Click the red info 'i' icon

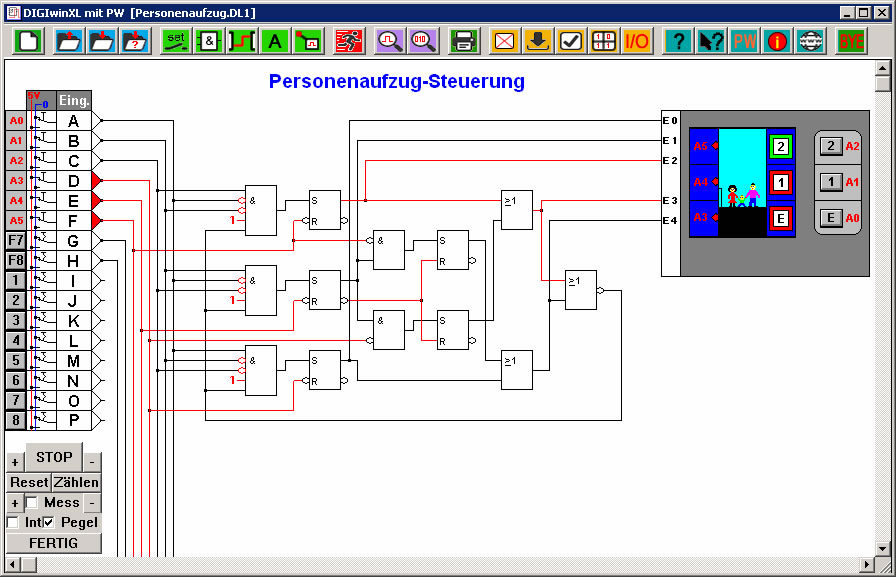[x=777, y=41]
